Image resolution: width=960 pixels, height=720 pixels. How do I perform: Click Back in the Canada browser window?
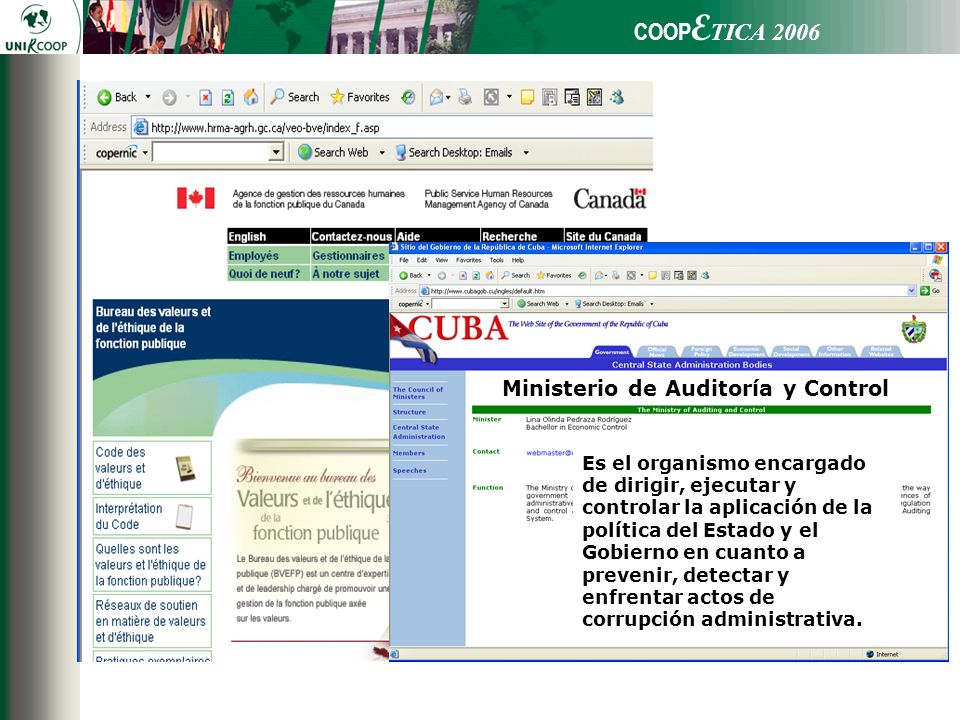click(x=117, y=97)
